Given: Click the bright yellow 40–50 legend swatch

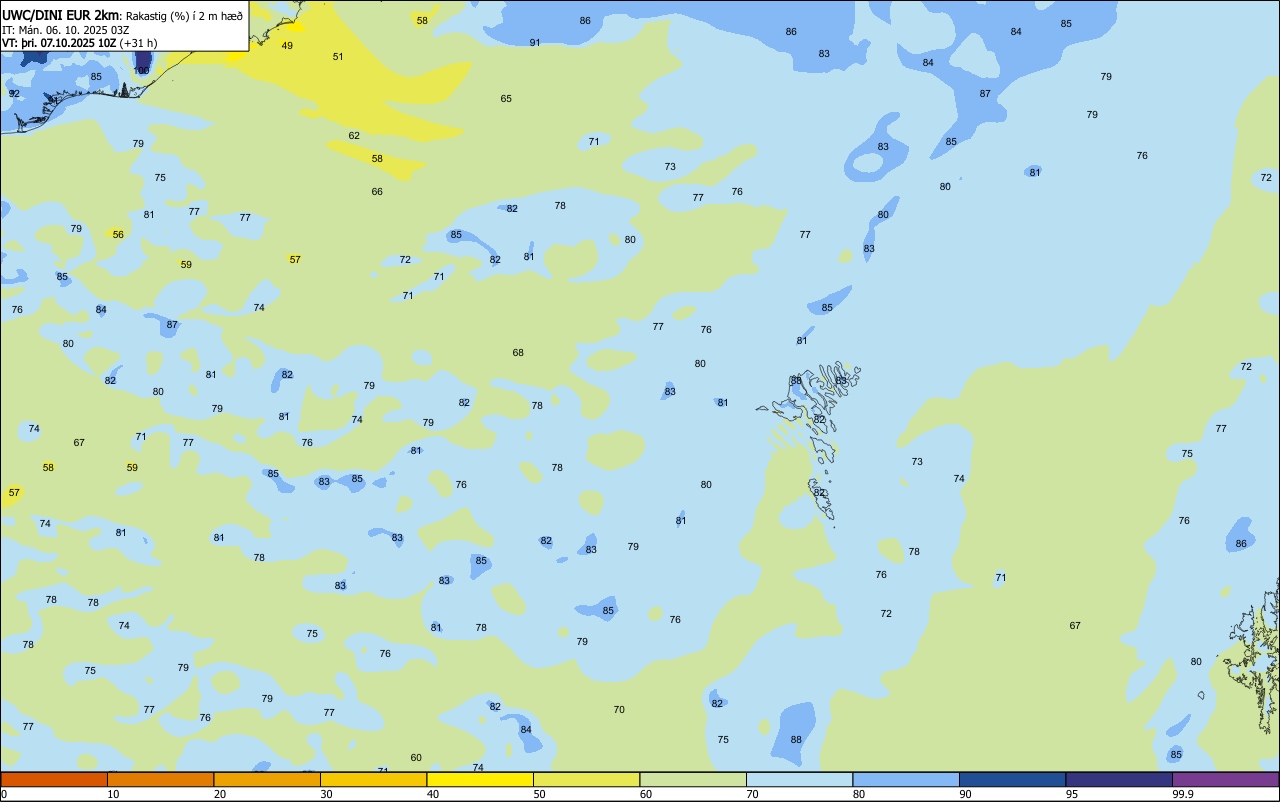Looking at the screenshot, I should pos(480,779).
